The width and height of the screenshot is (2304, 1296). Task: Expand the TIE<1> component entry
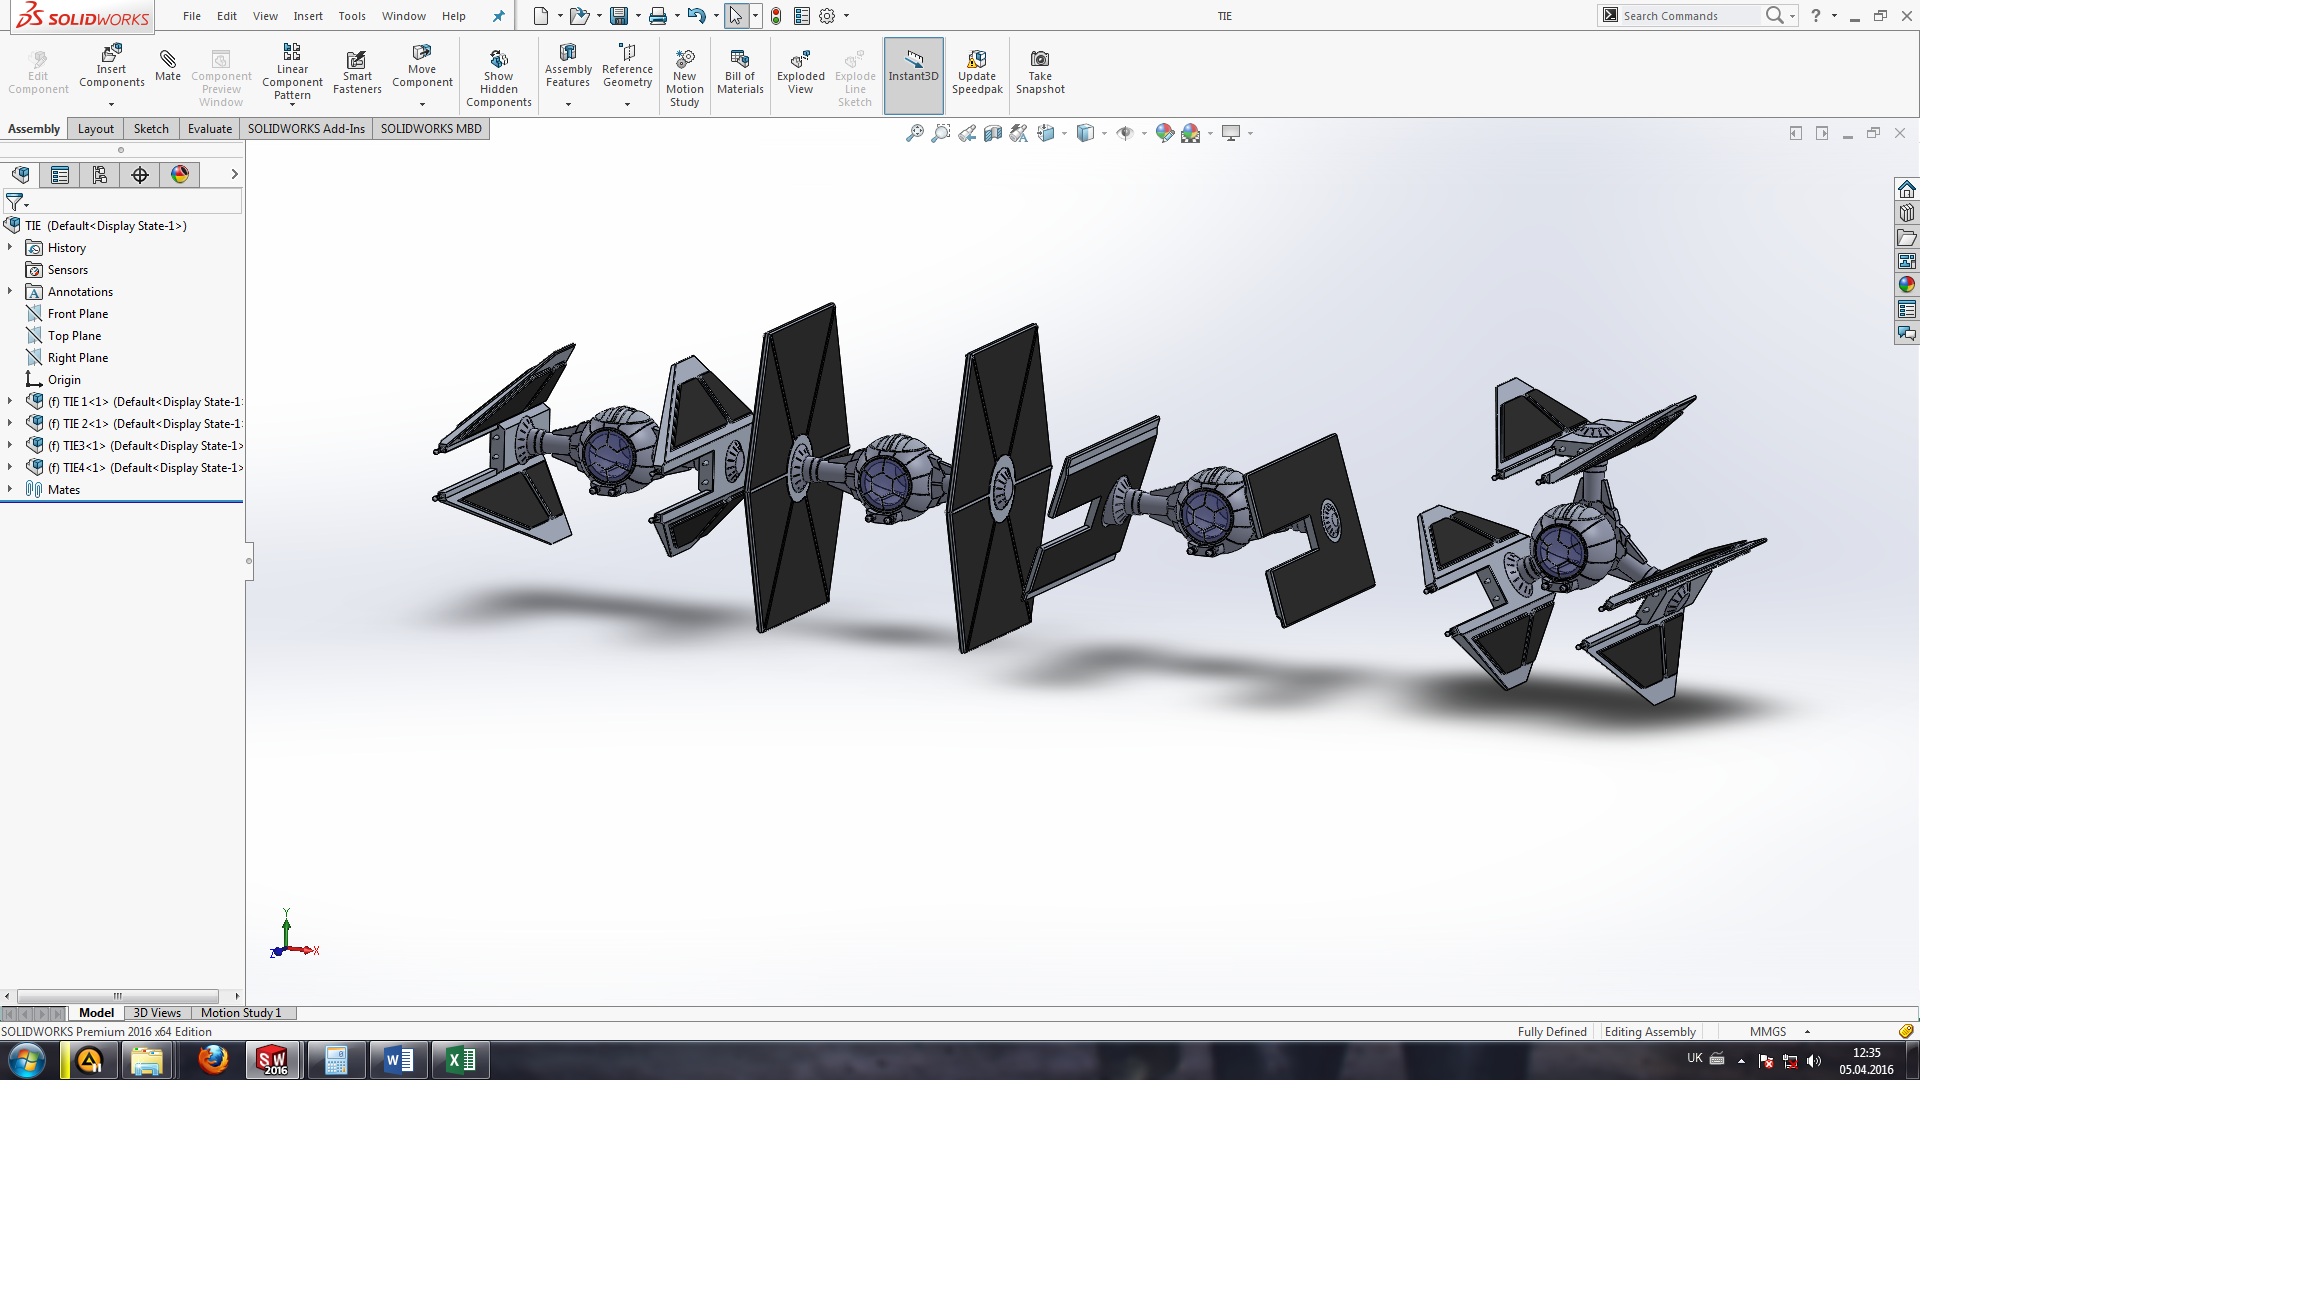click(x=11, y=400)
